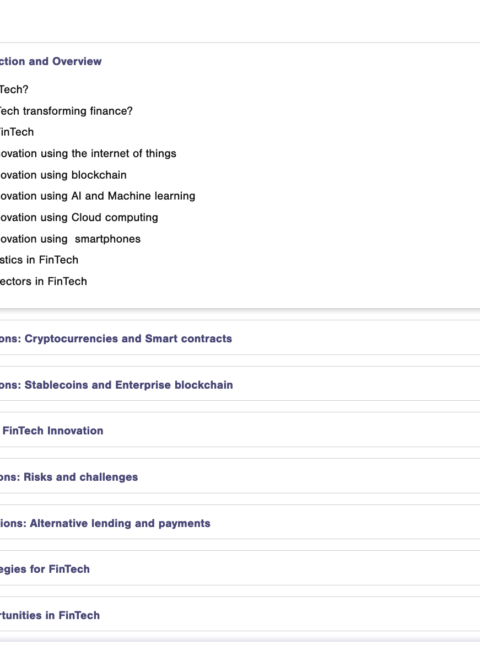Image resolution: width=480 pixels, height=645 pixels.
Task: Expand 'Alternative lending and payments' section
Action: pyautogui.click(x=105, y=523)
